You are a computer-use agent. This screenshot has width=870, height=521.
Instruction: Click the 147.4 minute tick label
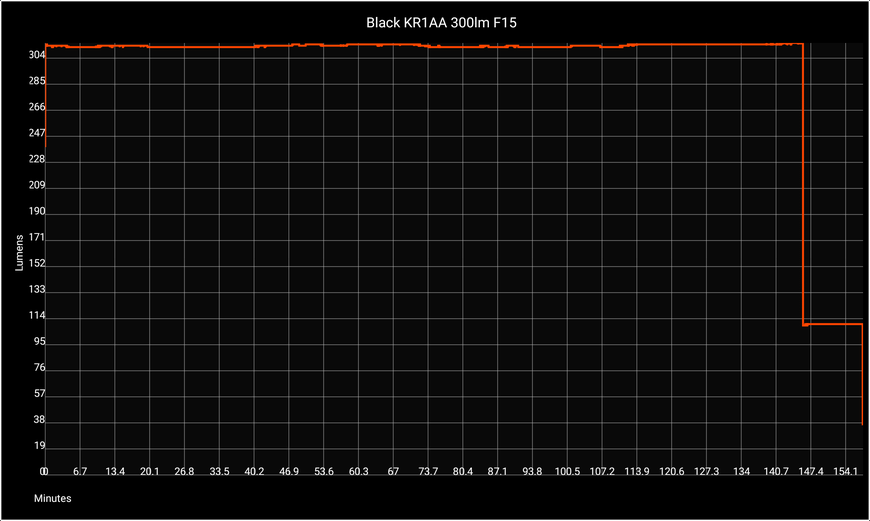coord(811,472)
